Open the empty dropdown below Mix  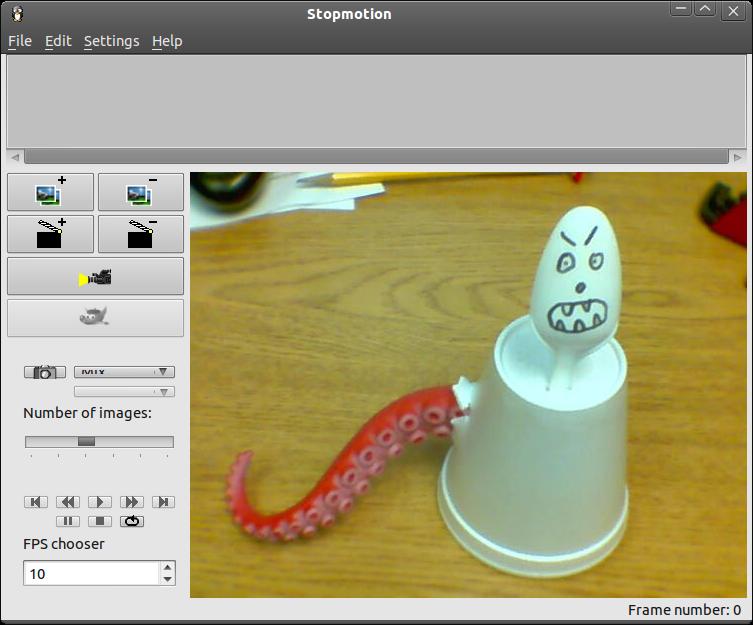124,392
